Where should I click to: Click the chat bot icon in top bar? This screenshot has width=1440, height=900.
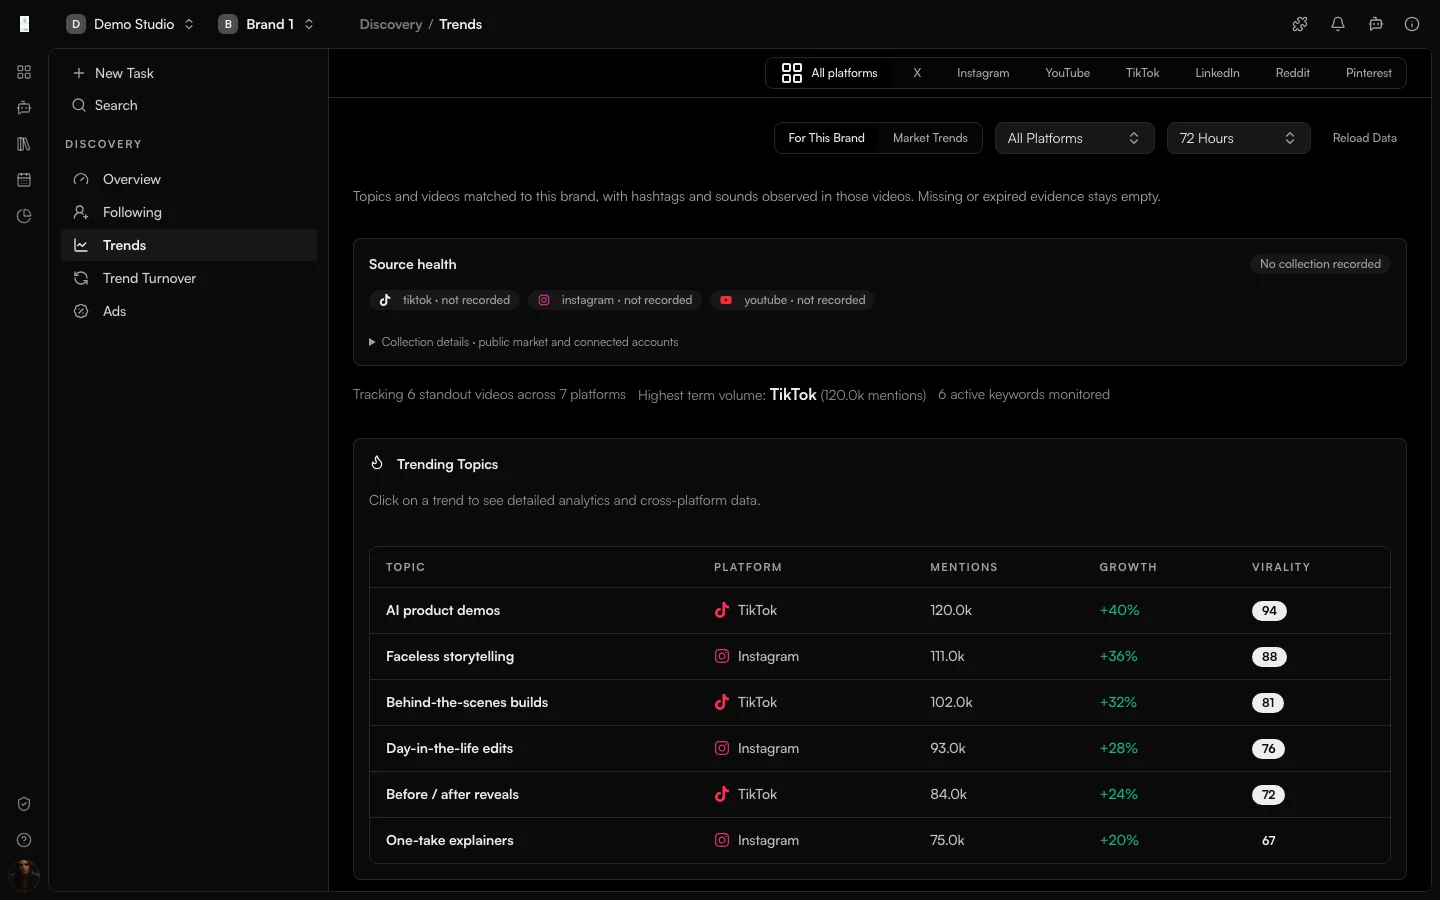click(1376, 24)
